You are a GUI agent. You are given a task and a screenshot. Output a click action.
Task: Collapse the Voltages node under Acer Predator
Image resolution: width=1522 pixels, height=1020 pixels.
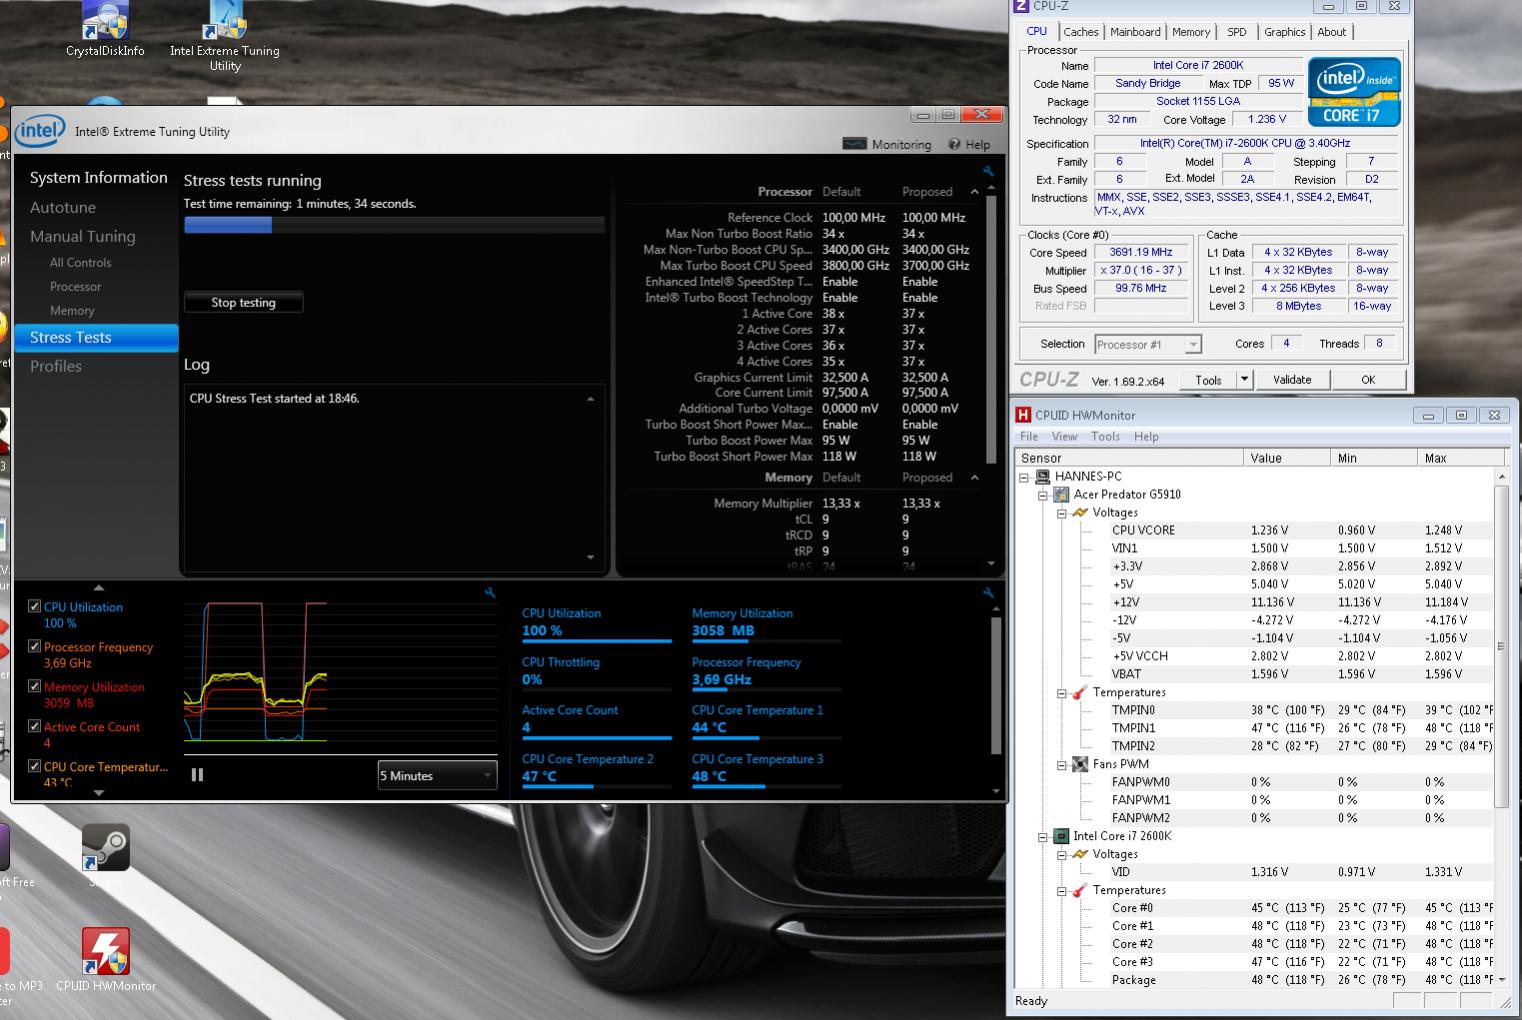1062,513
